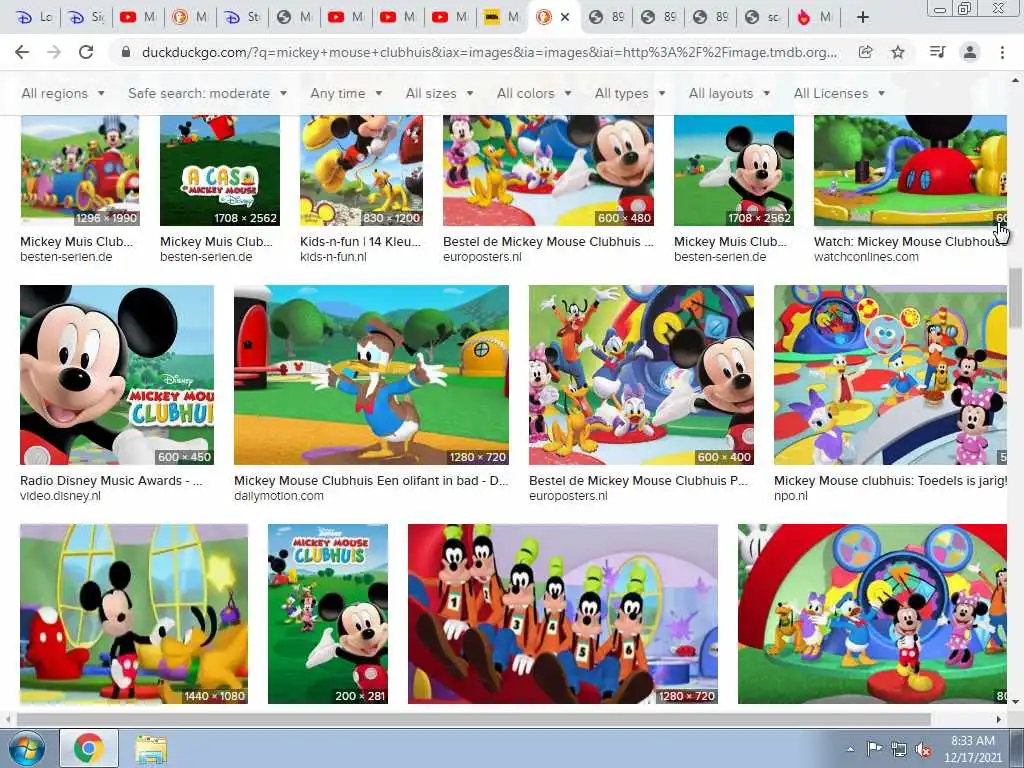
Task: Open the six Goofys 1280 × 720 thumbnail
Action: [563, 614]
